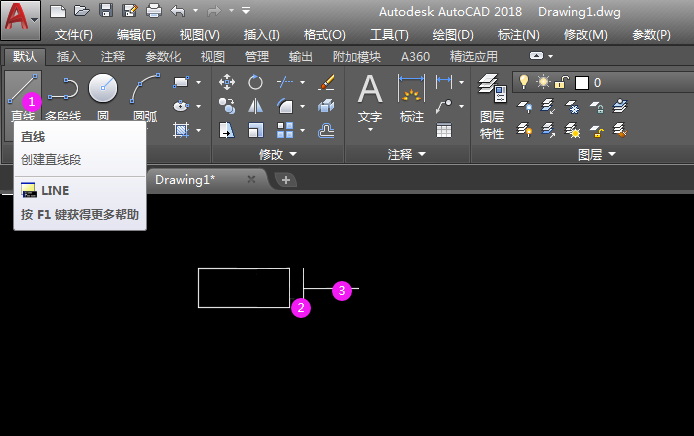Image resolution: width=694 pixels, height=436 pixels.
Task: Turn off a layer with Off icon
Action: [x=524, y=106]
